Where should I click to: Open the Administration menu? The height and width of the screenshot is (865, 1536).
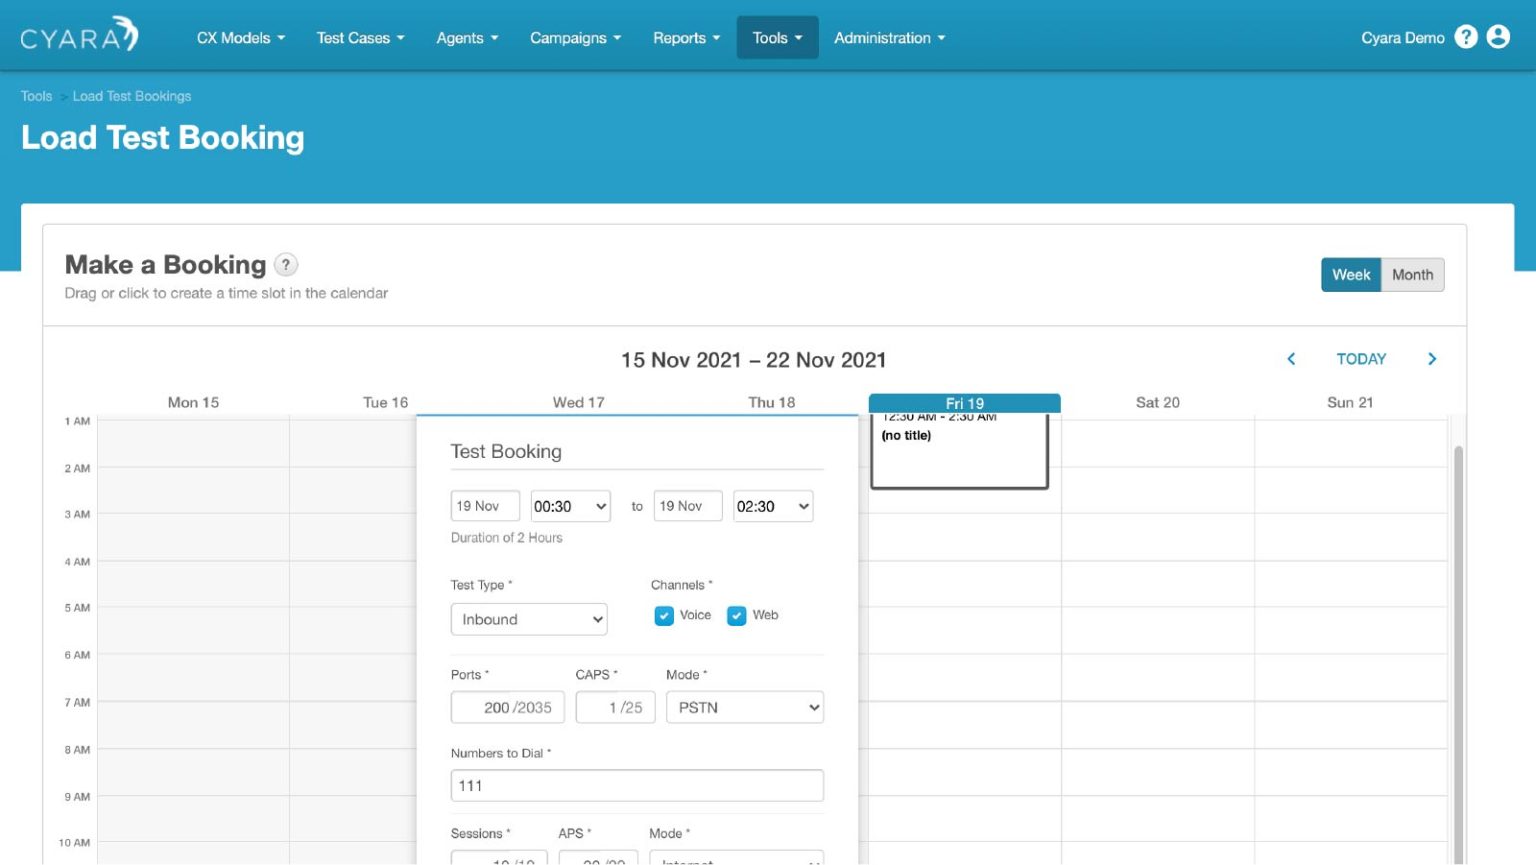888,37
